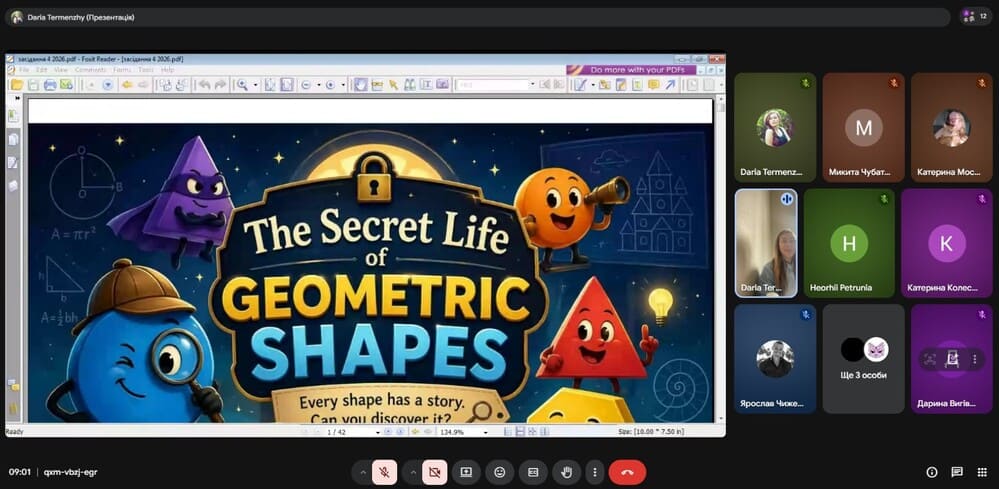Select Heorhii Petrunia participant tile

849,243
